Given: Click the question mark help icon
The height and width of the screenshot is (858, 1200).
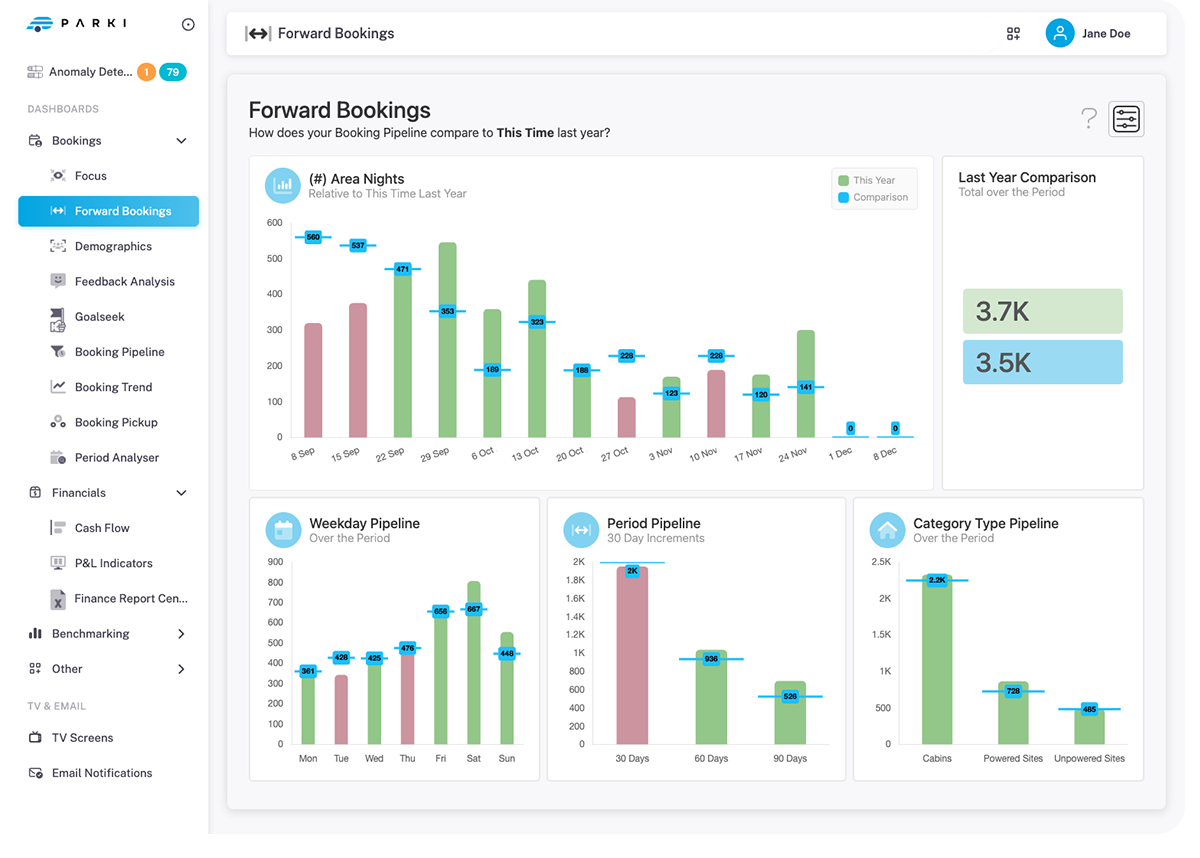Looking at the screenshot, I should 1089,118.
